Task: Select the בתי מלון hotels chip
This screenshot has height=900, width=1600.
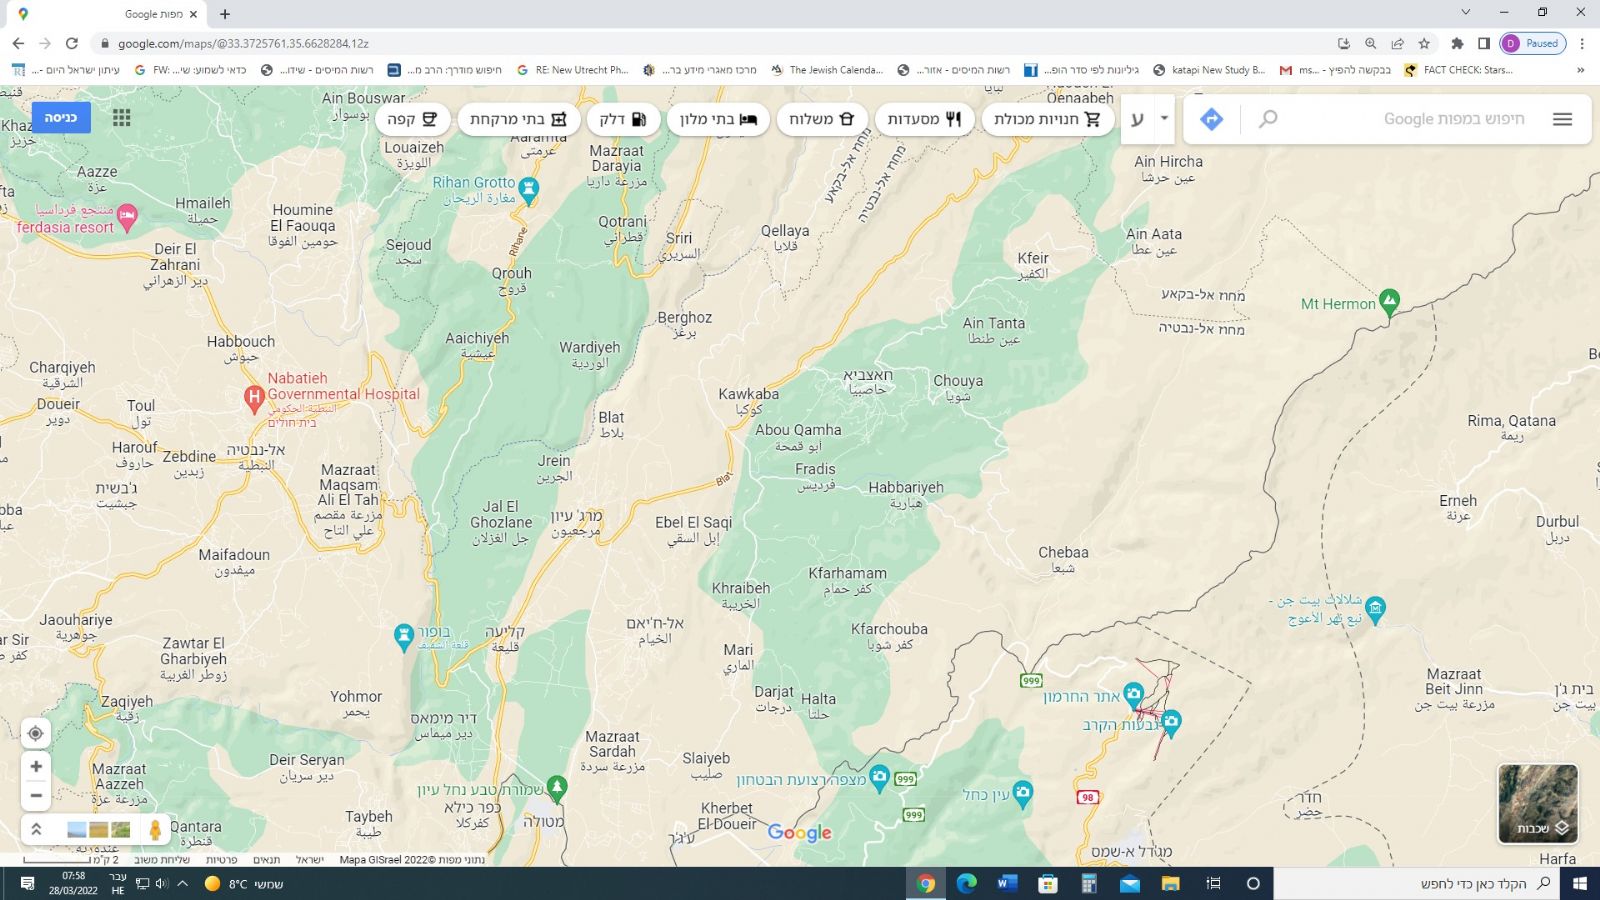Action: [718, 119]
